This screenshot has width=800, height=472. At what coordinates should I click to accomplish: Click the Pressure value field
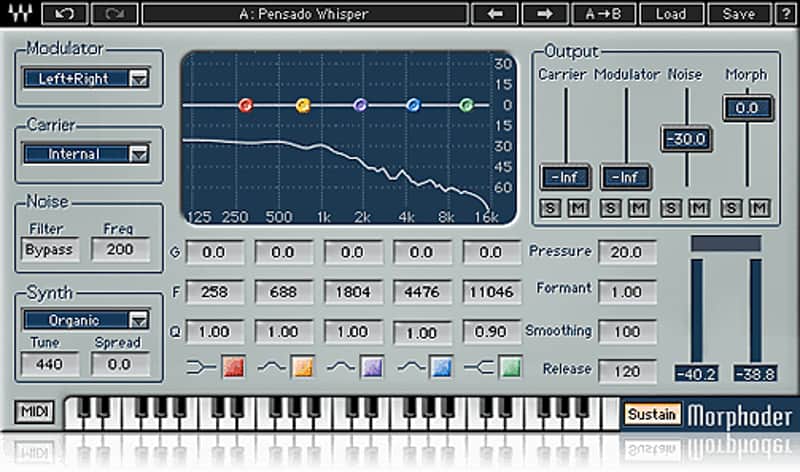click(x=627, y=252)
